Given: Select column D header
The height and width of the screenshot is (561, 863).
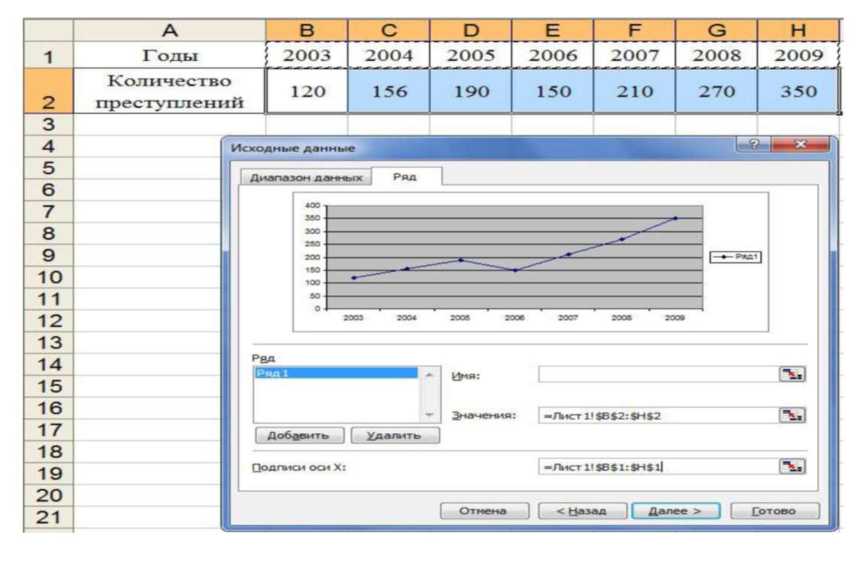Looking at the screenshot, I should [x=471, y=30].
